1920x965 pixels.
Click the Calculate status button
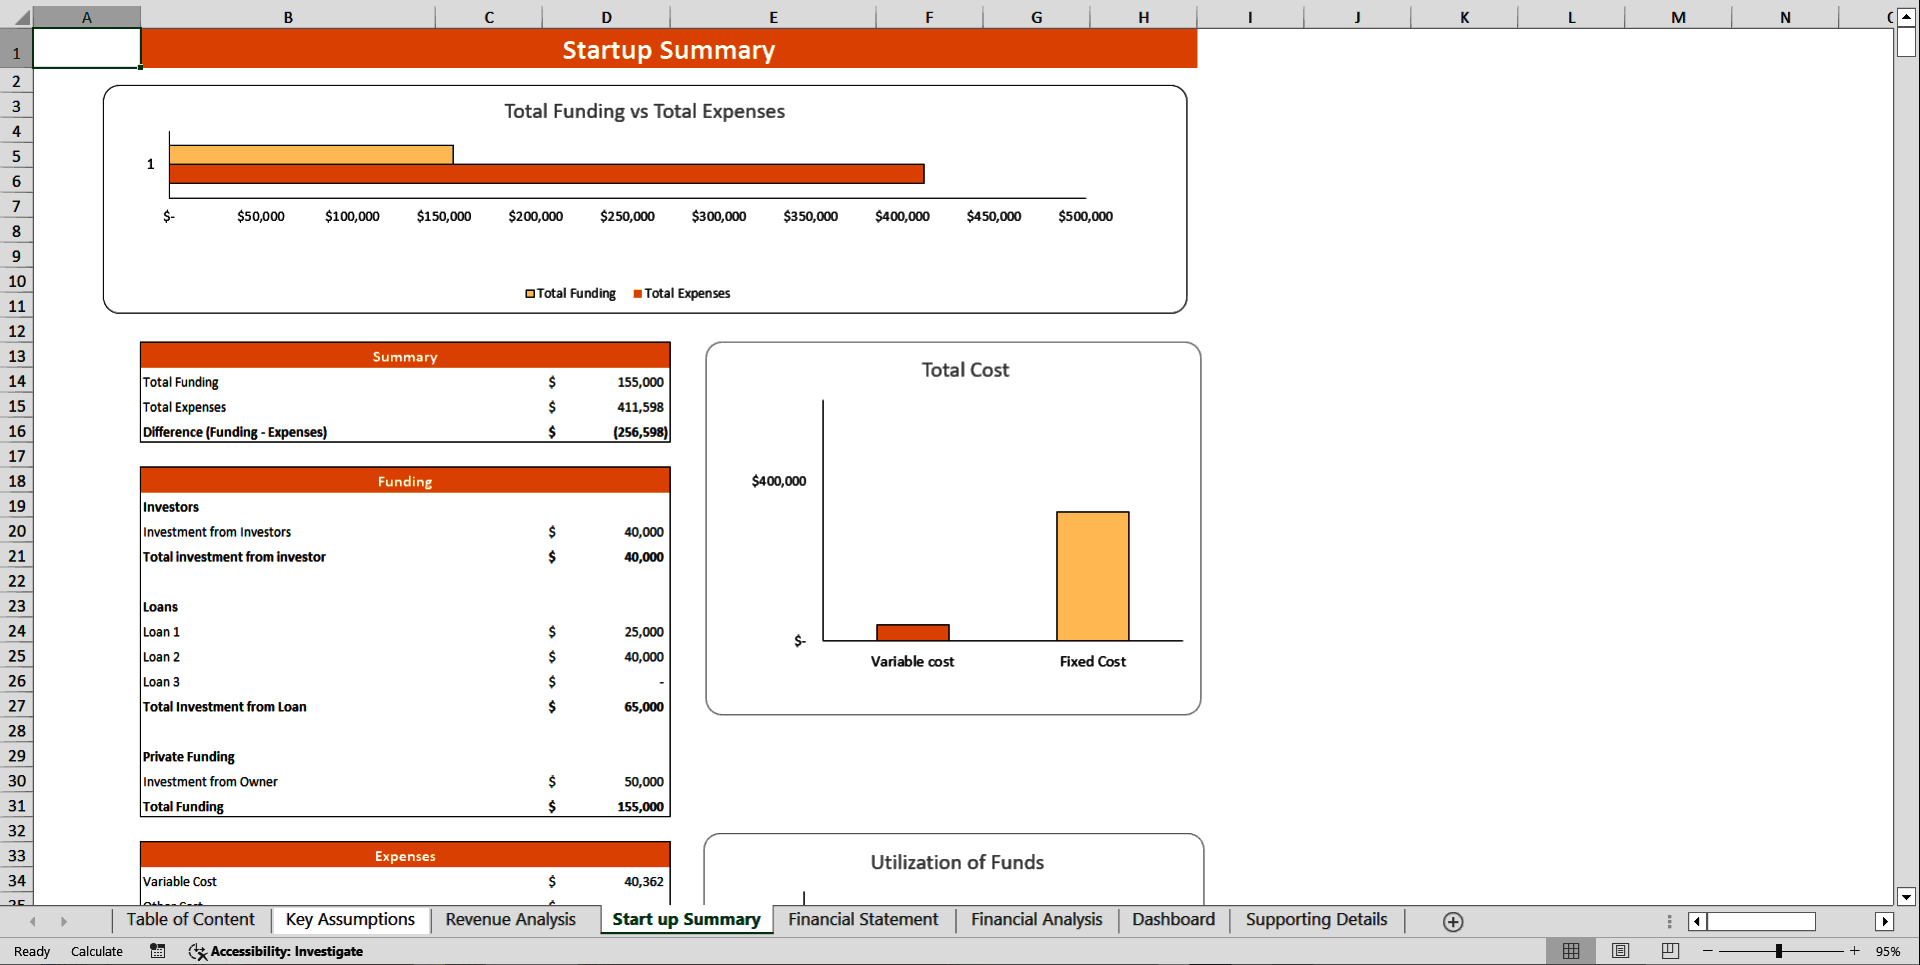tap(96, 951)
